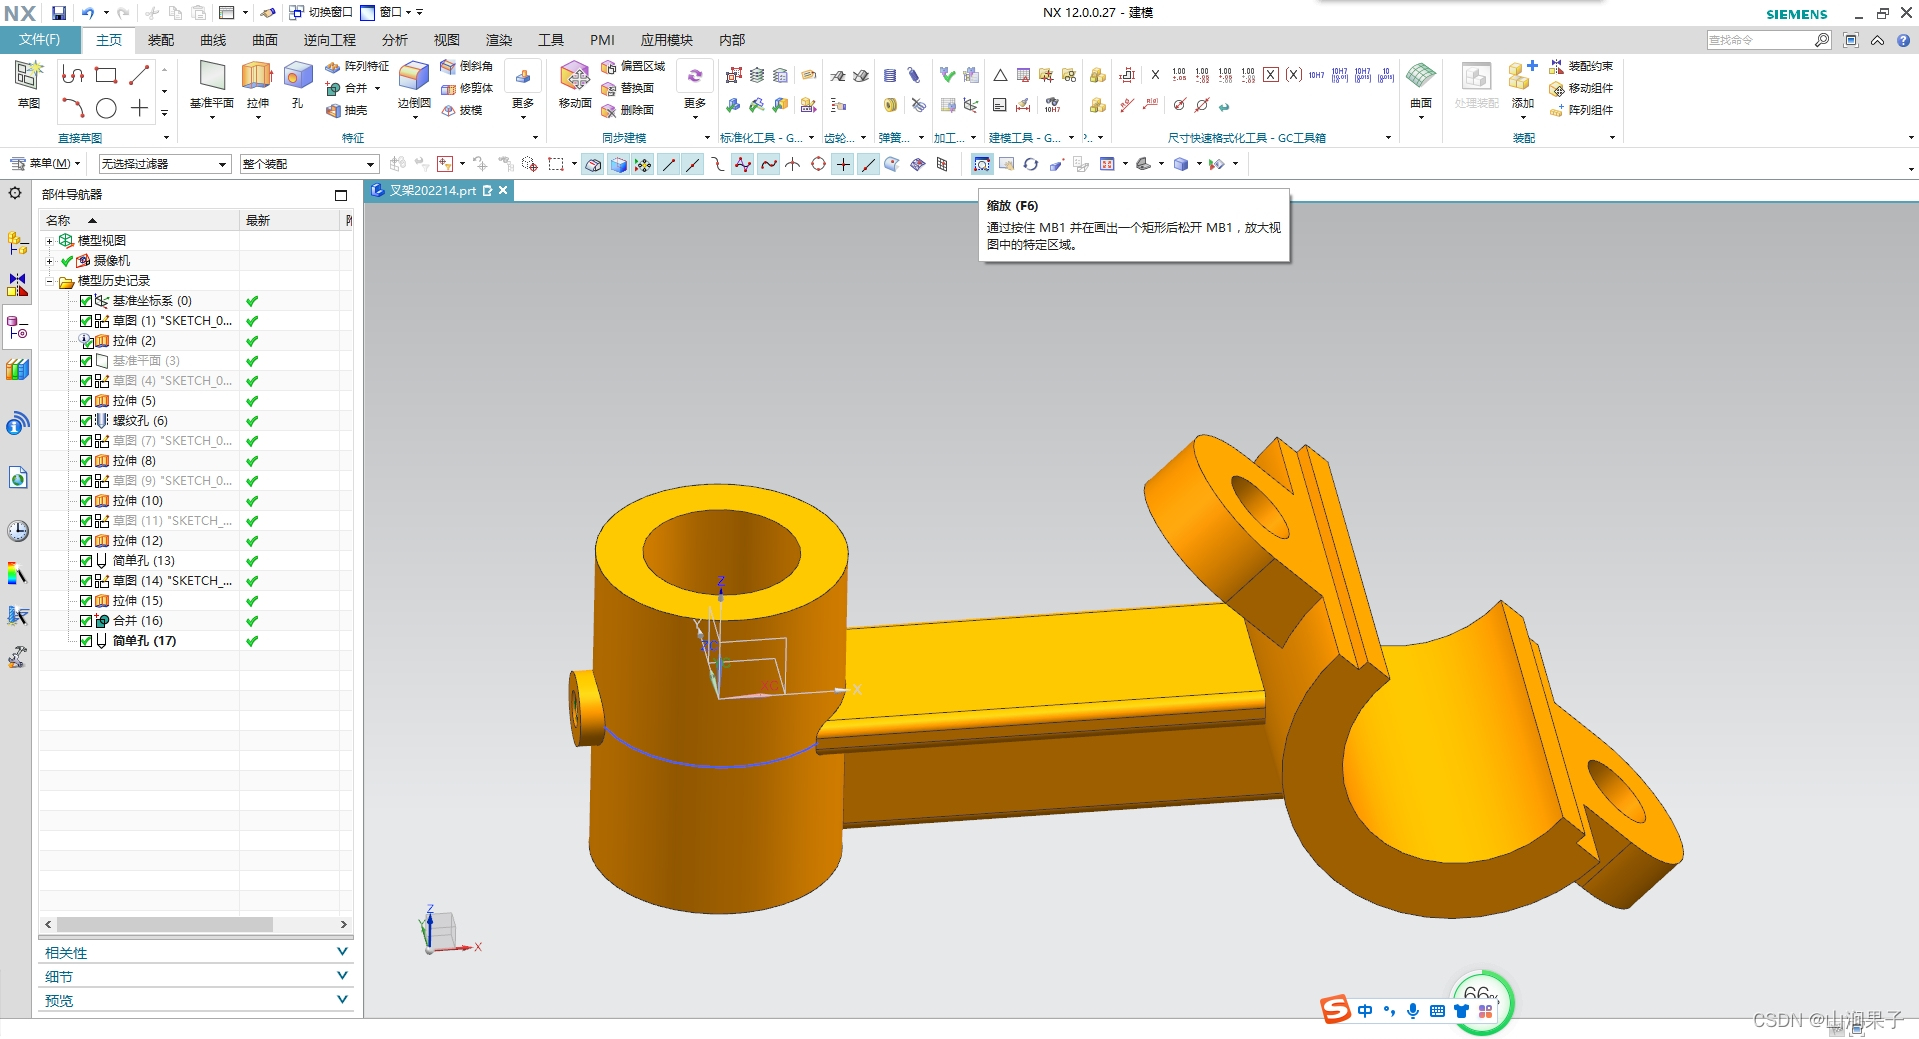Click the Save icon in title bar
1919x1039 pixels.
[59, 13]
